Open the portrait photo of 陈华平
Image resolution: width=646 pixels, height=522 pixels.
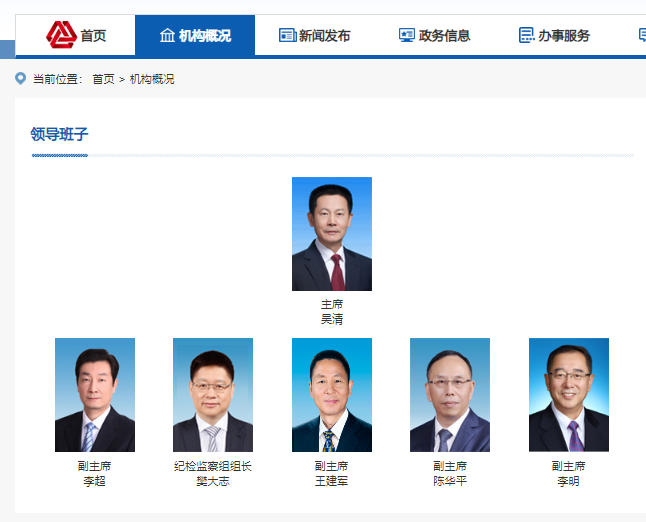click(x=450, y=395)
